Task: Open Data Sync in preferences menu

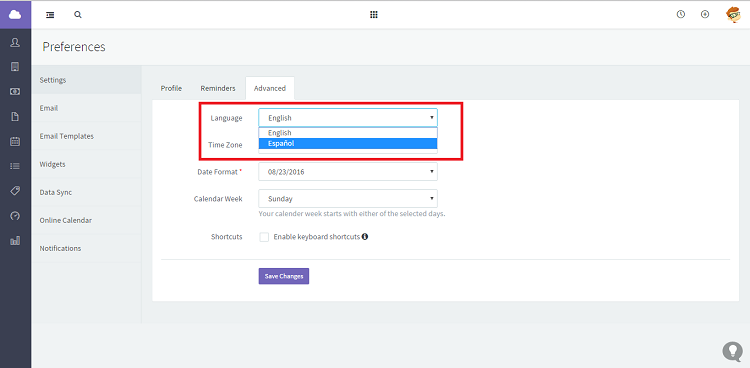Action: (x=86, y=192)
